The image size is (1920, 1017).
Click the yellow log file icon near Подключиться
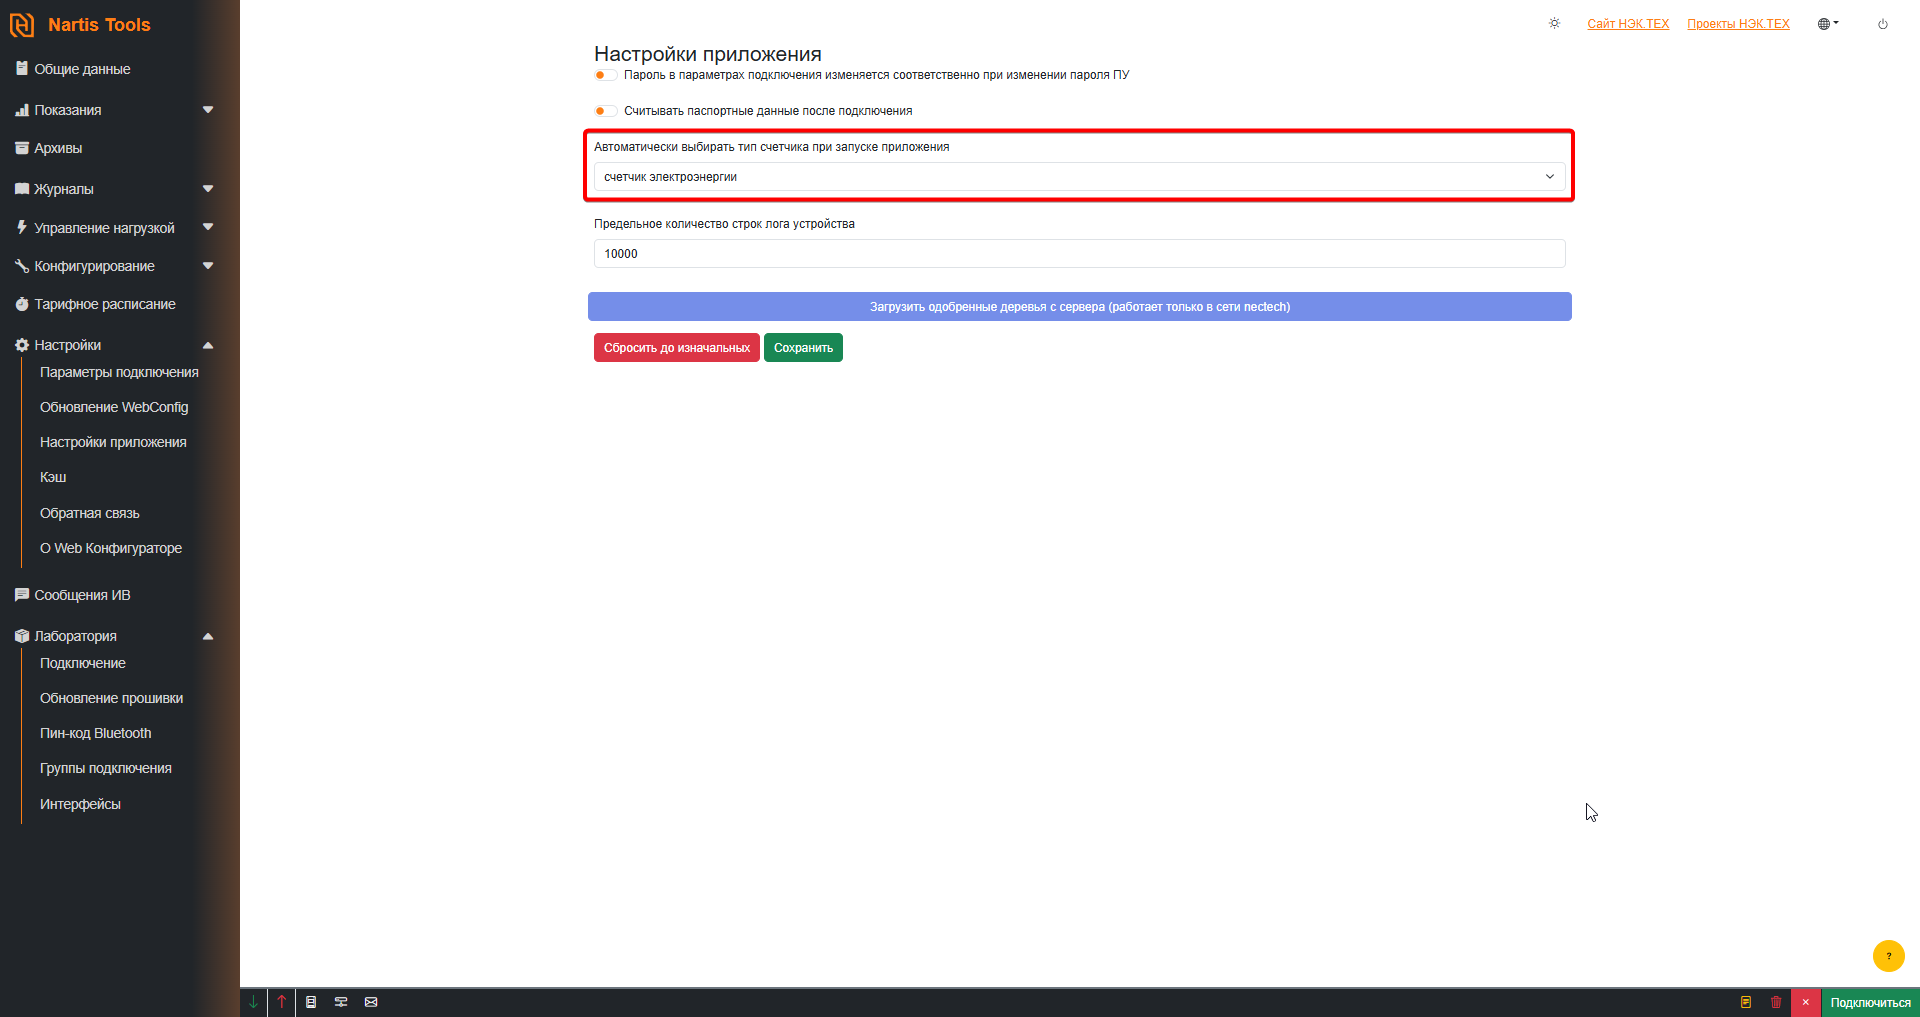pos(1747,1001)
